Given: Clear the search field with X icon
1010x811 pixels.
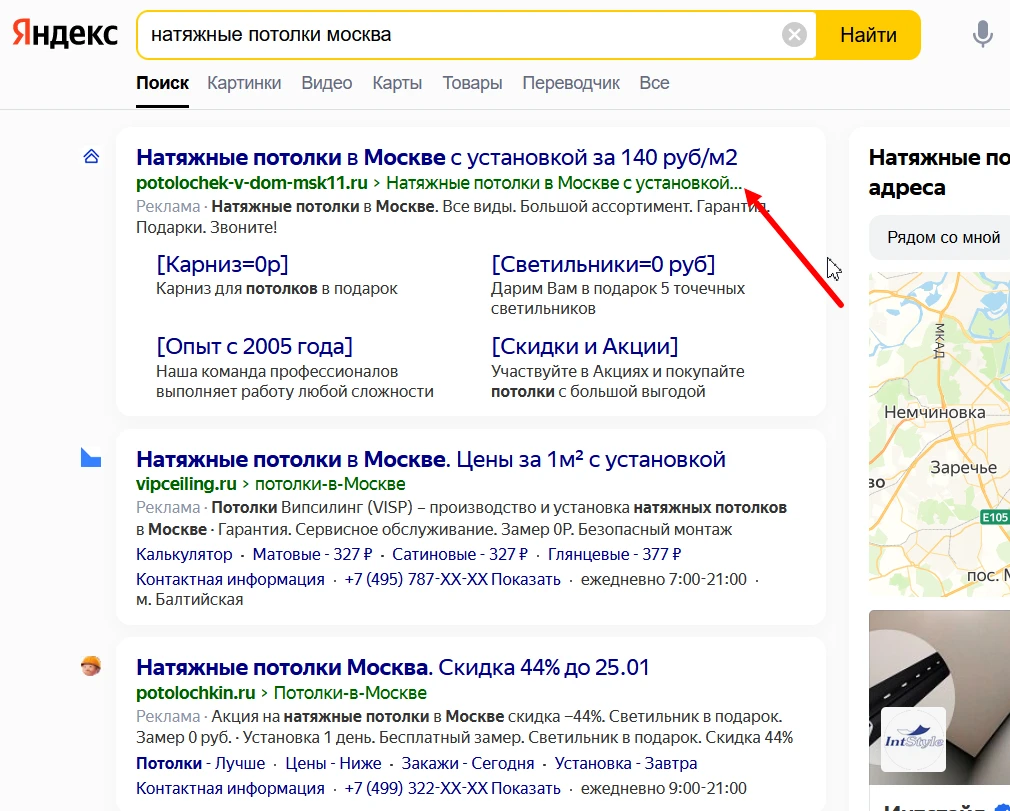Looking at the screenshot, I should 794,35.
